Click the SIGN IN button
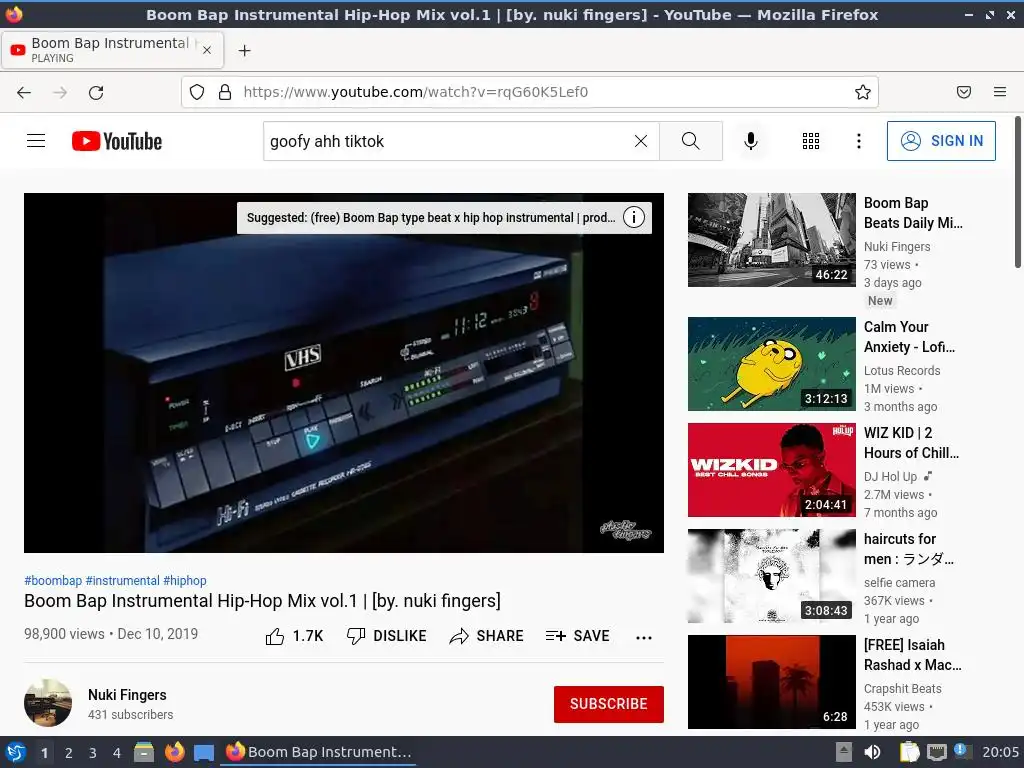The image size is (1024, 768). pos(940,140)
